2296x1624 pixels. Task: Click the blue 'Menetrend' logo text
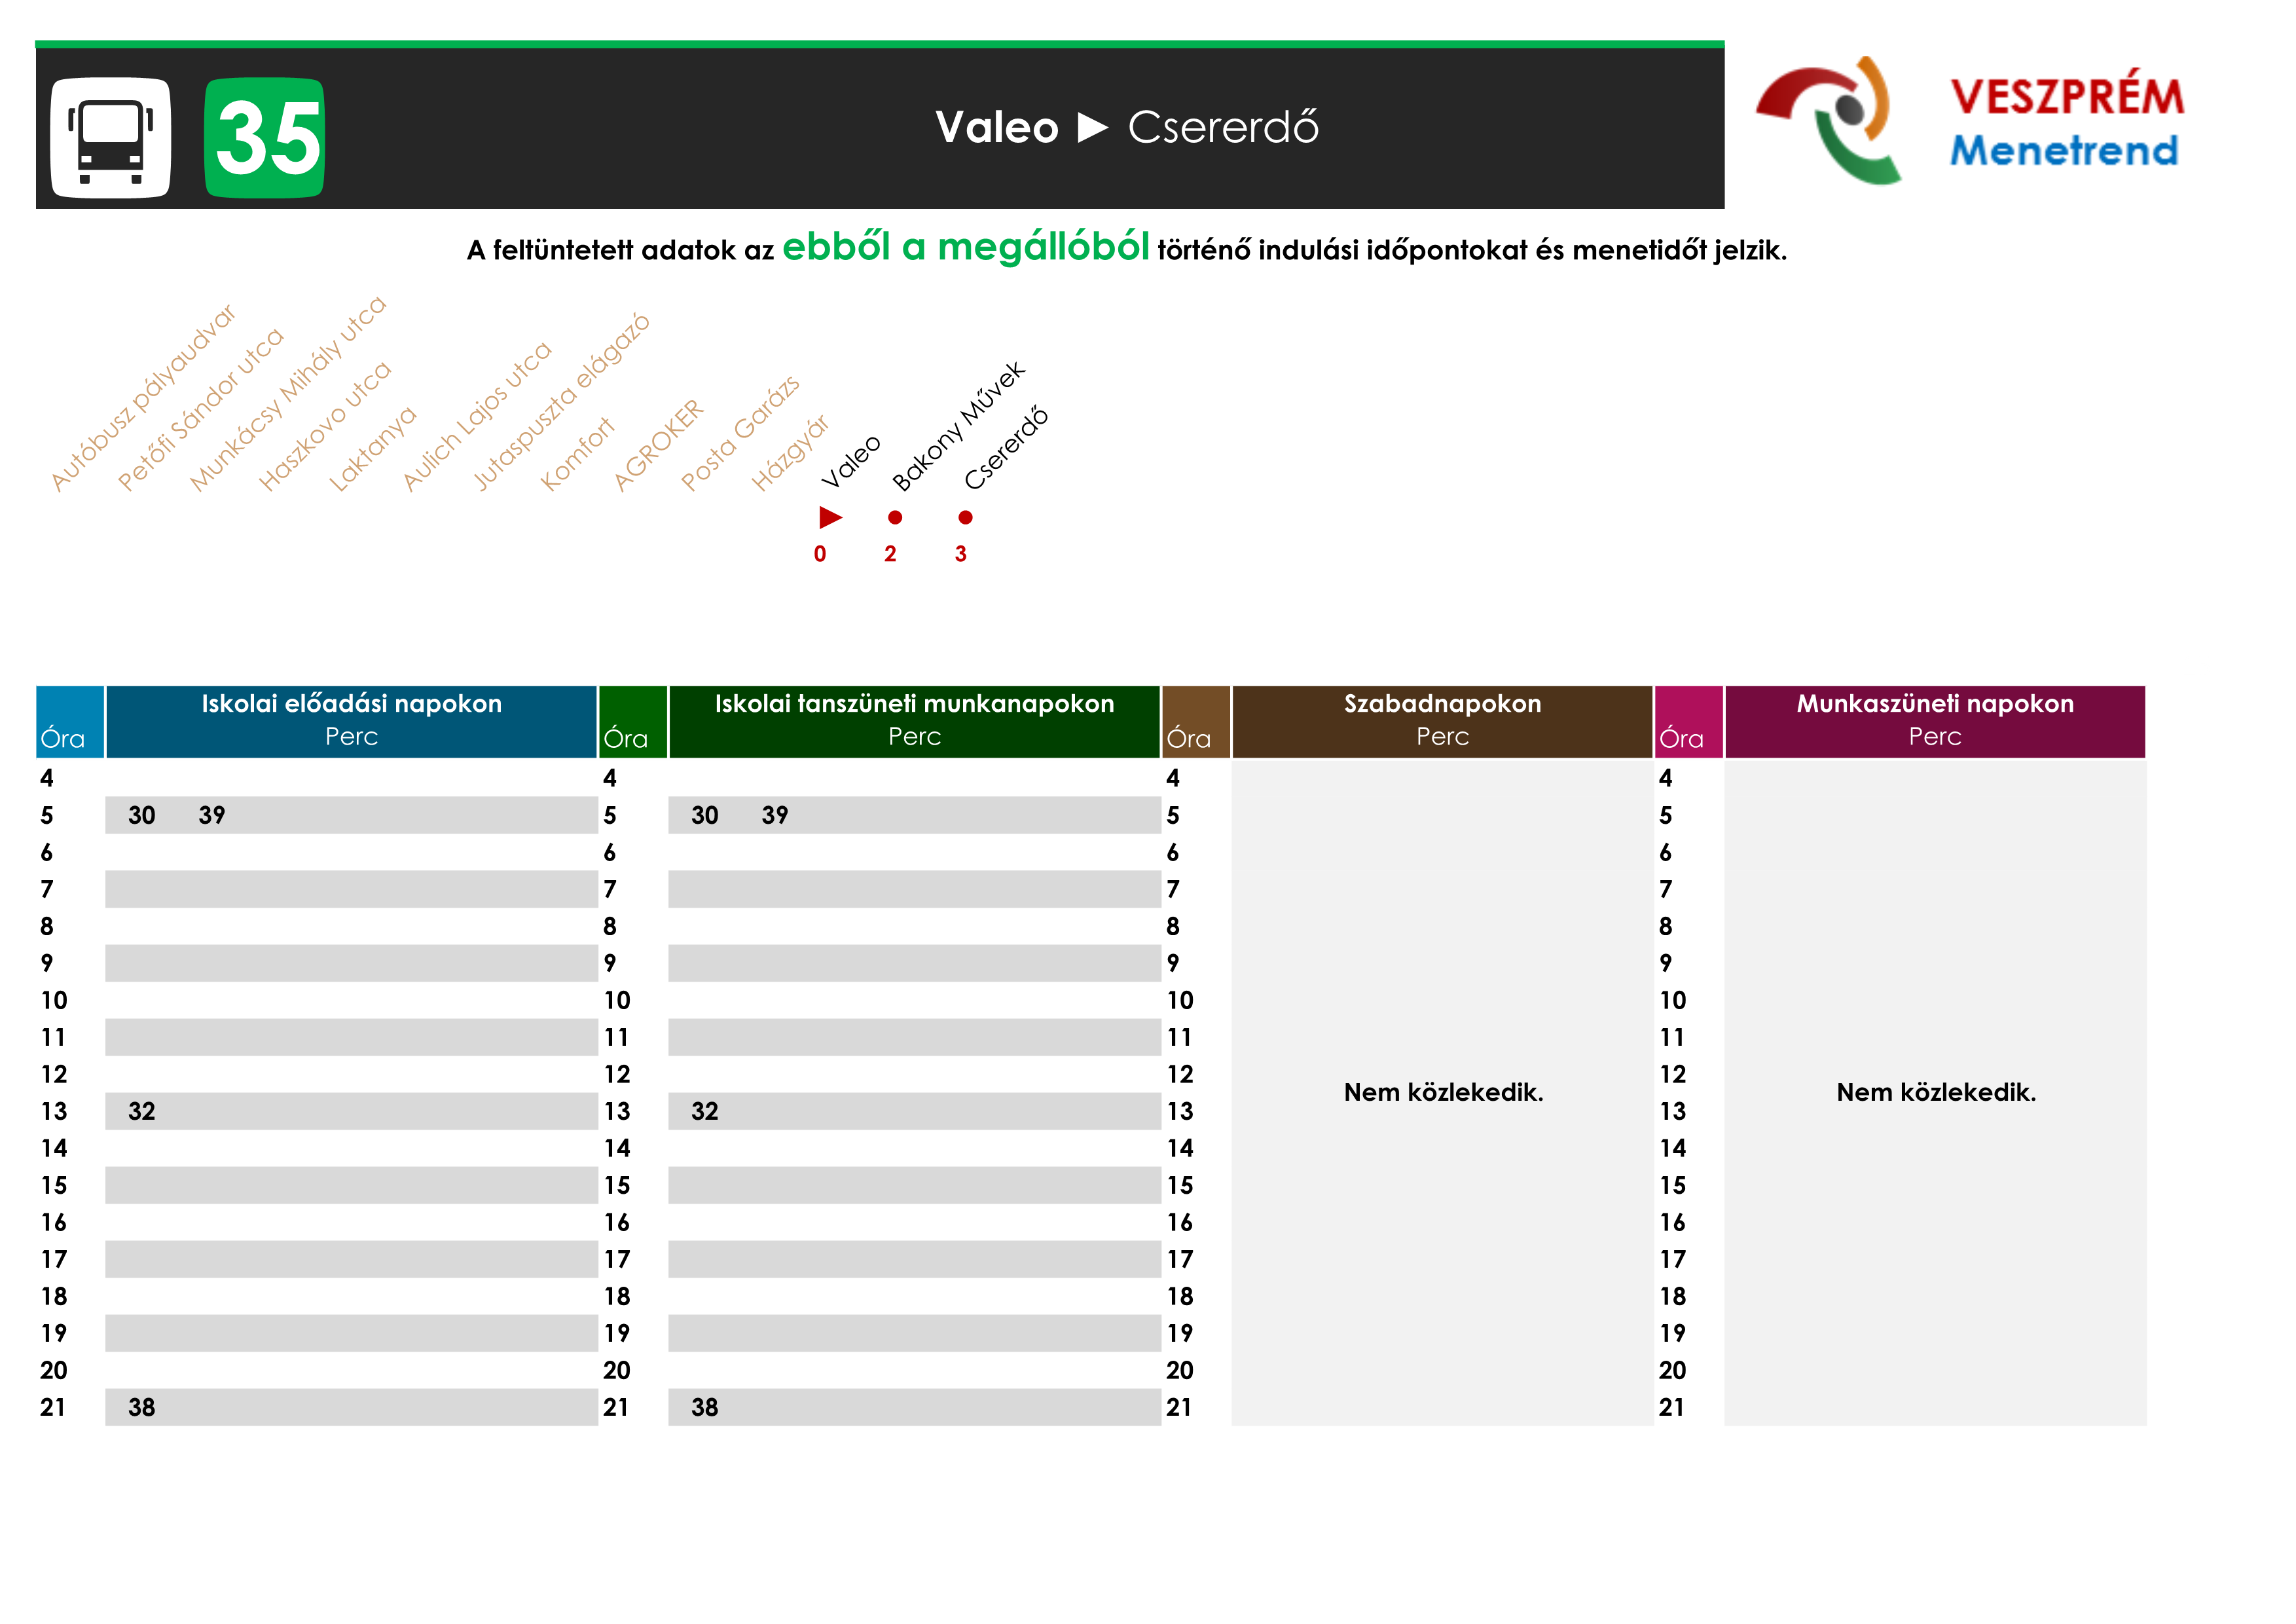(2064, 151)
